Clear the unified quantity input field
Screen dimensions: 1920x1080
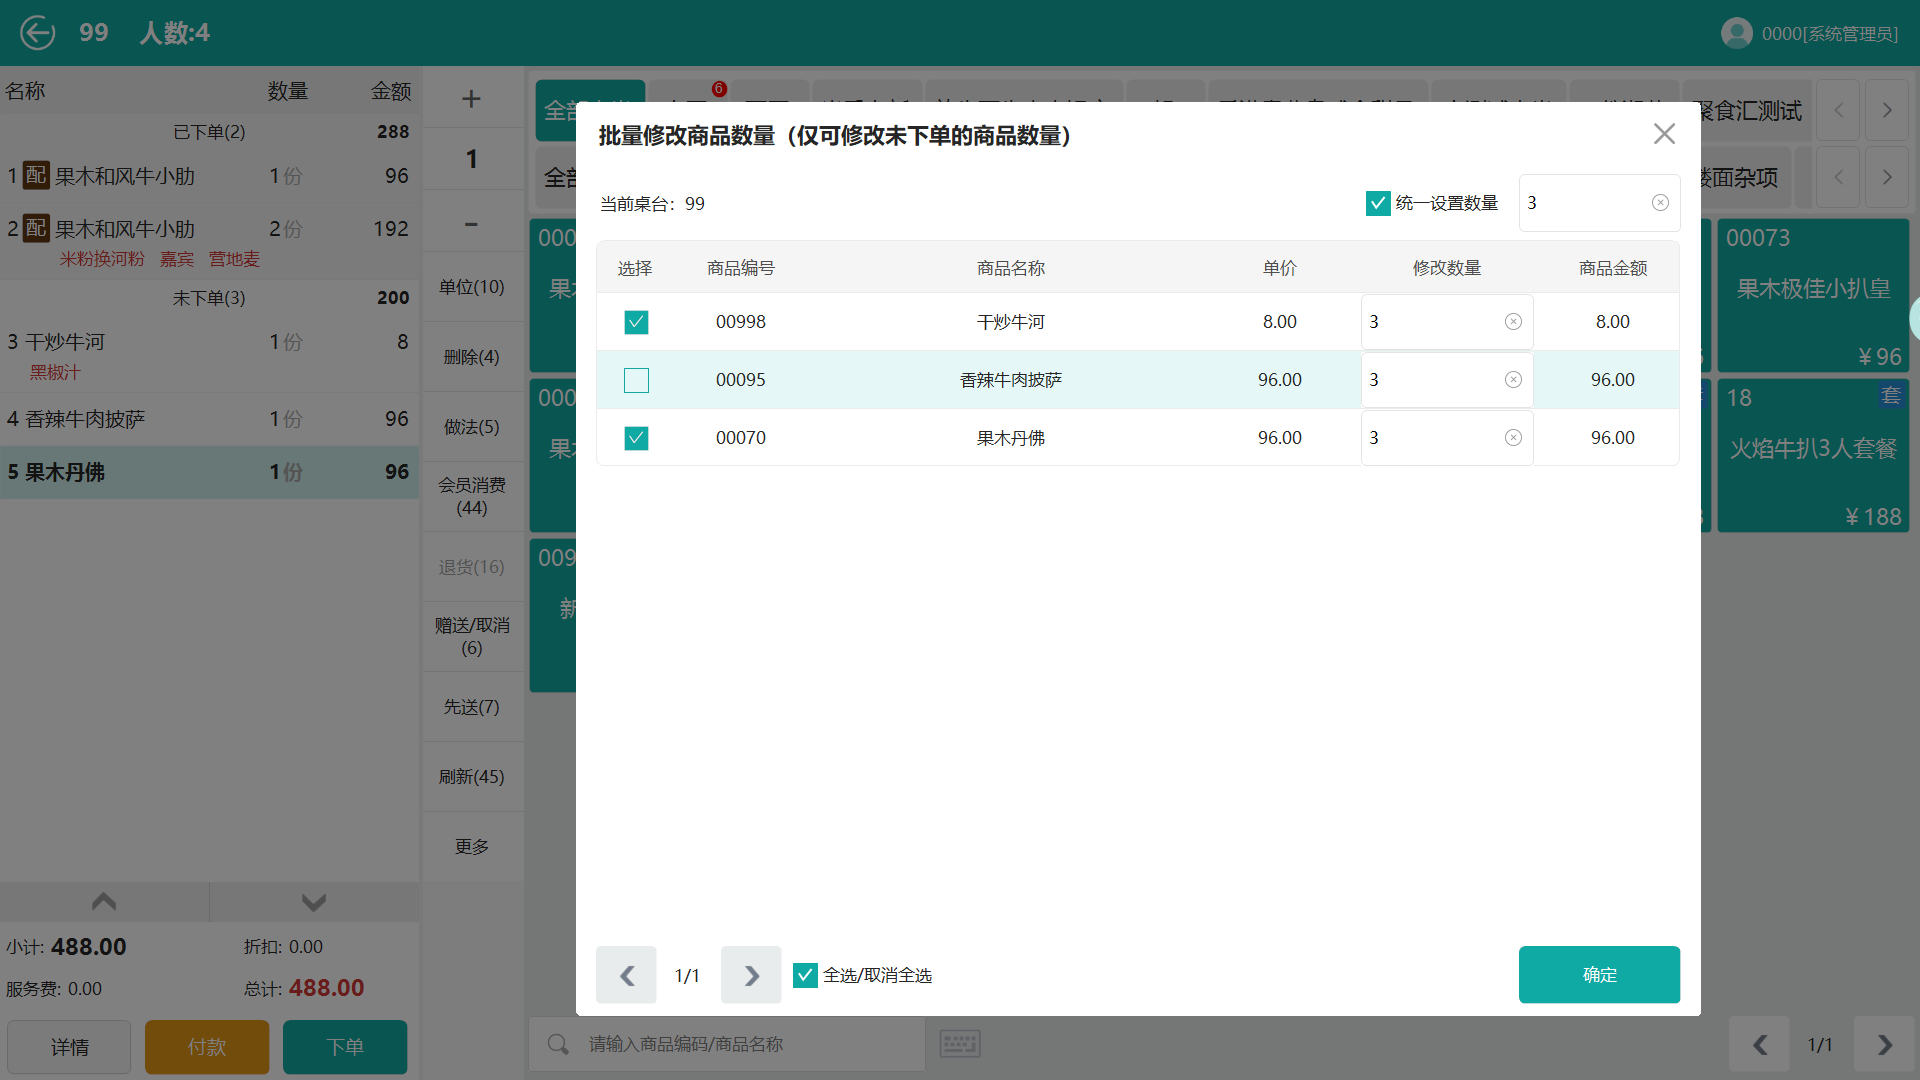(1660, 203)
